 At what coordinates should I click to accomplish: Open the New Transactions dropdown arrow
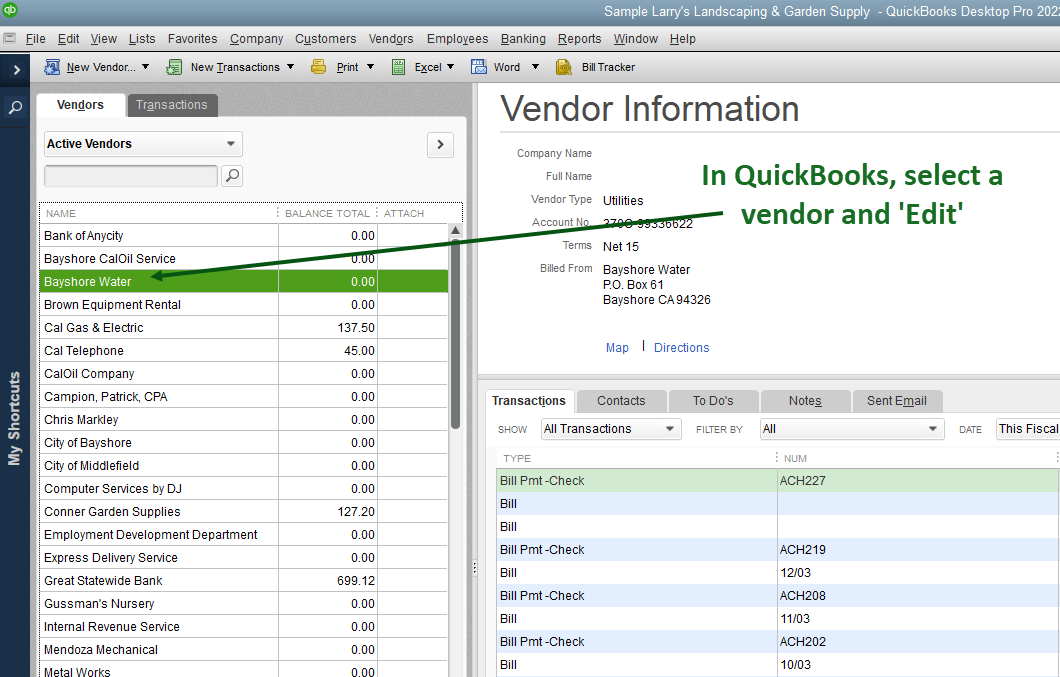[291, 67]
